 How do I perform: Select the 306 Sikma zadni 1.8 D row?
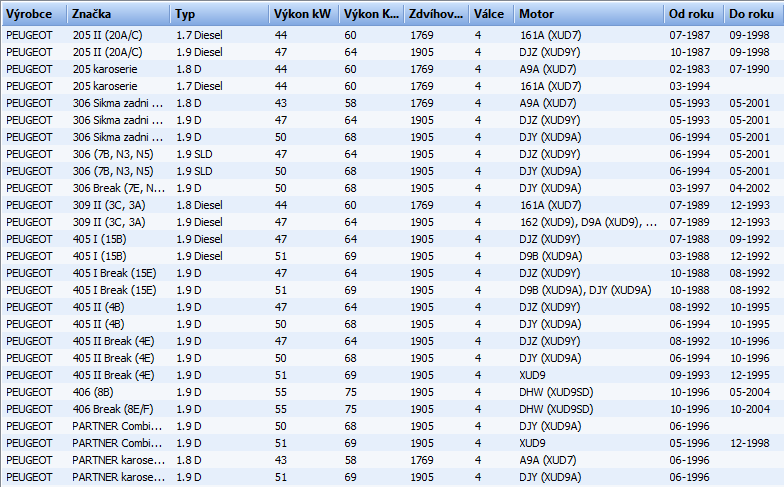(392, 103)
